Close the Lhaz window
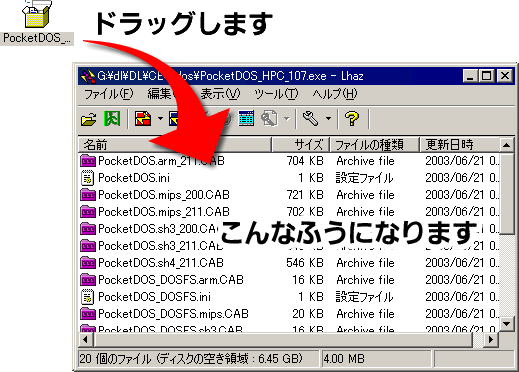This screenshot has width=519, height=372. point(505,76)
